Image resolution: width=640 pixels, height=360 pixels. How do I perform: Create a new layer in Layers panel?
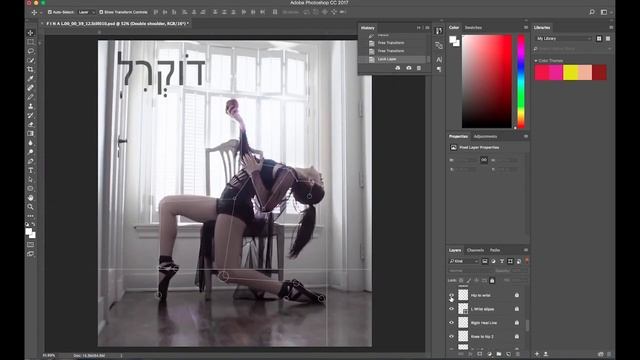[509, 354]
